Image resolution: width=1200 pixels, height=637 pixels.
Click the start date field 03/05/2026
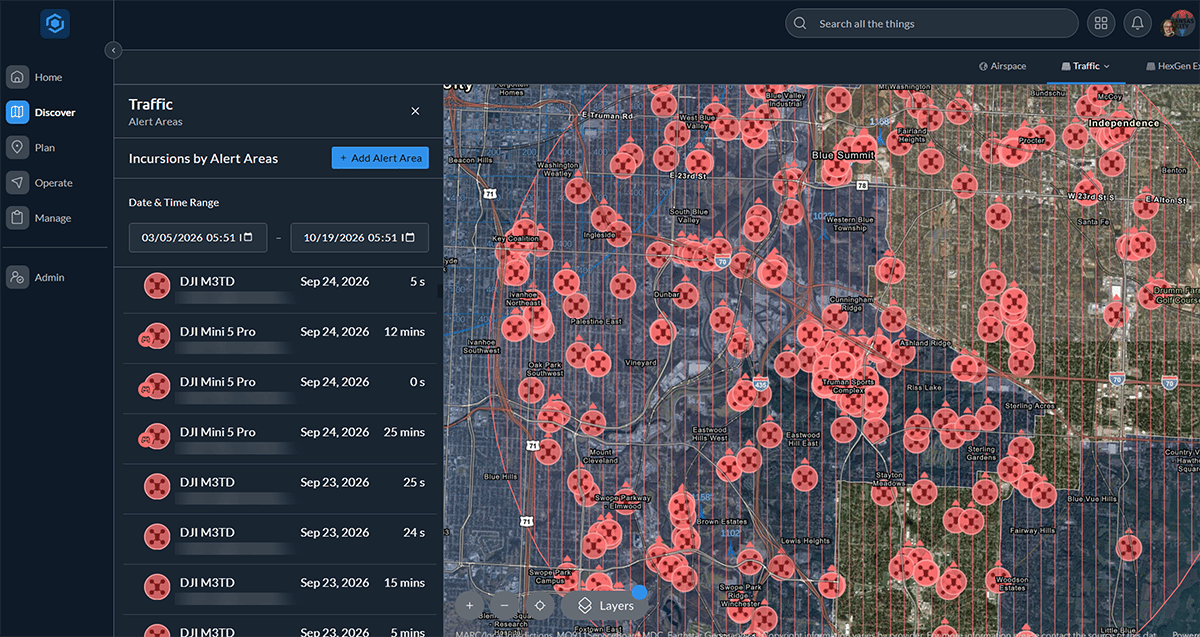[x=198, y=238]
